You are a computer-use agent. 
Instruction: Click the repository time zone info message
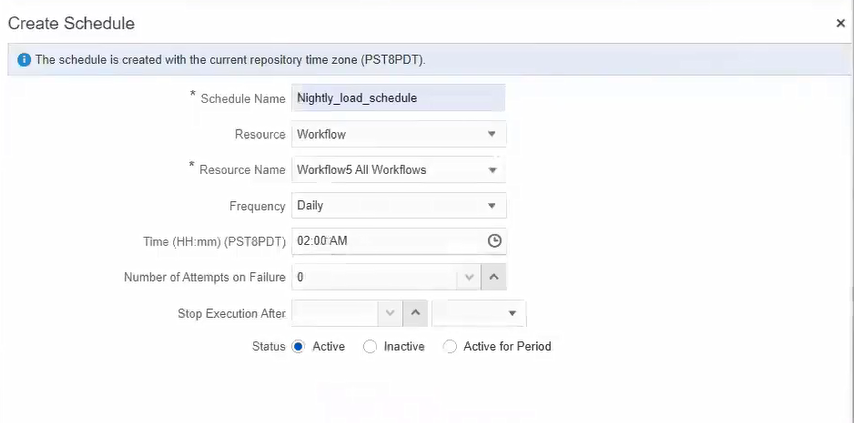[x=231, y=60]
